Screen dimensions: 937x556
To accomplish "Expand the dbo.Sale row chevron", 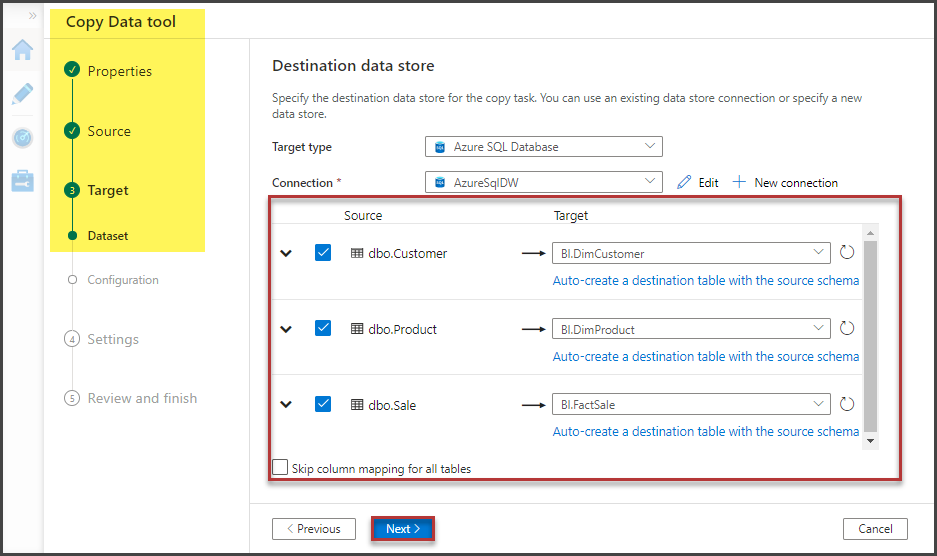I will [x=286, y=405].
